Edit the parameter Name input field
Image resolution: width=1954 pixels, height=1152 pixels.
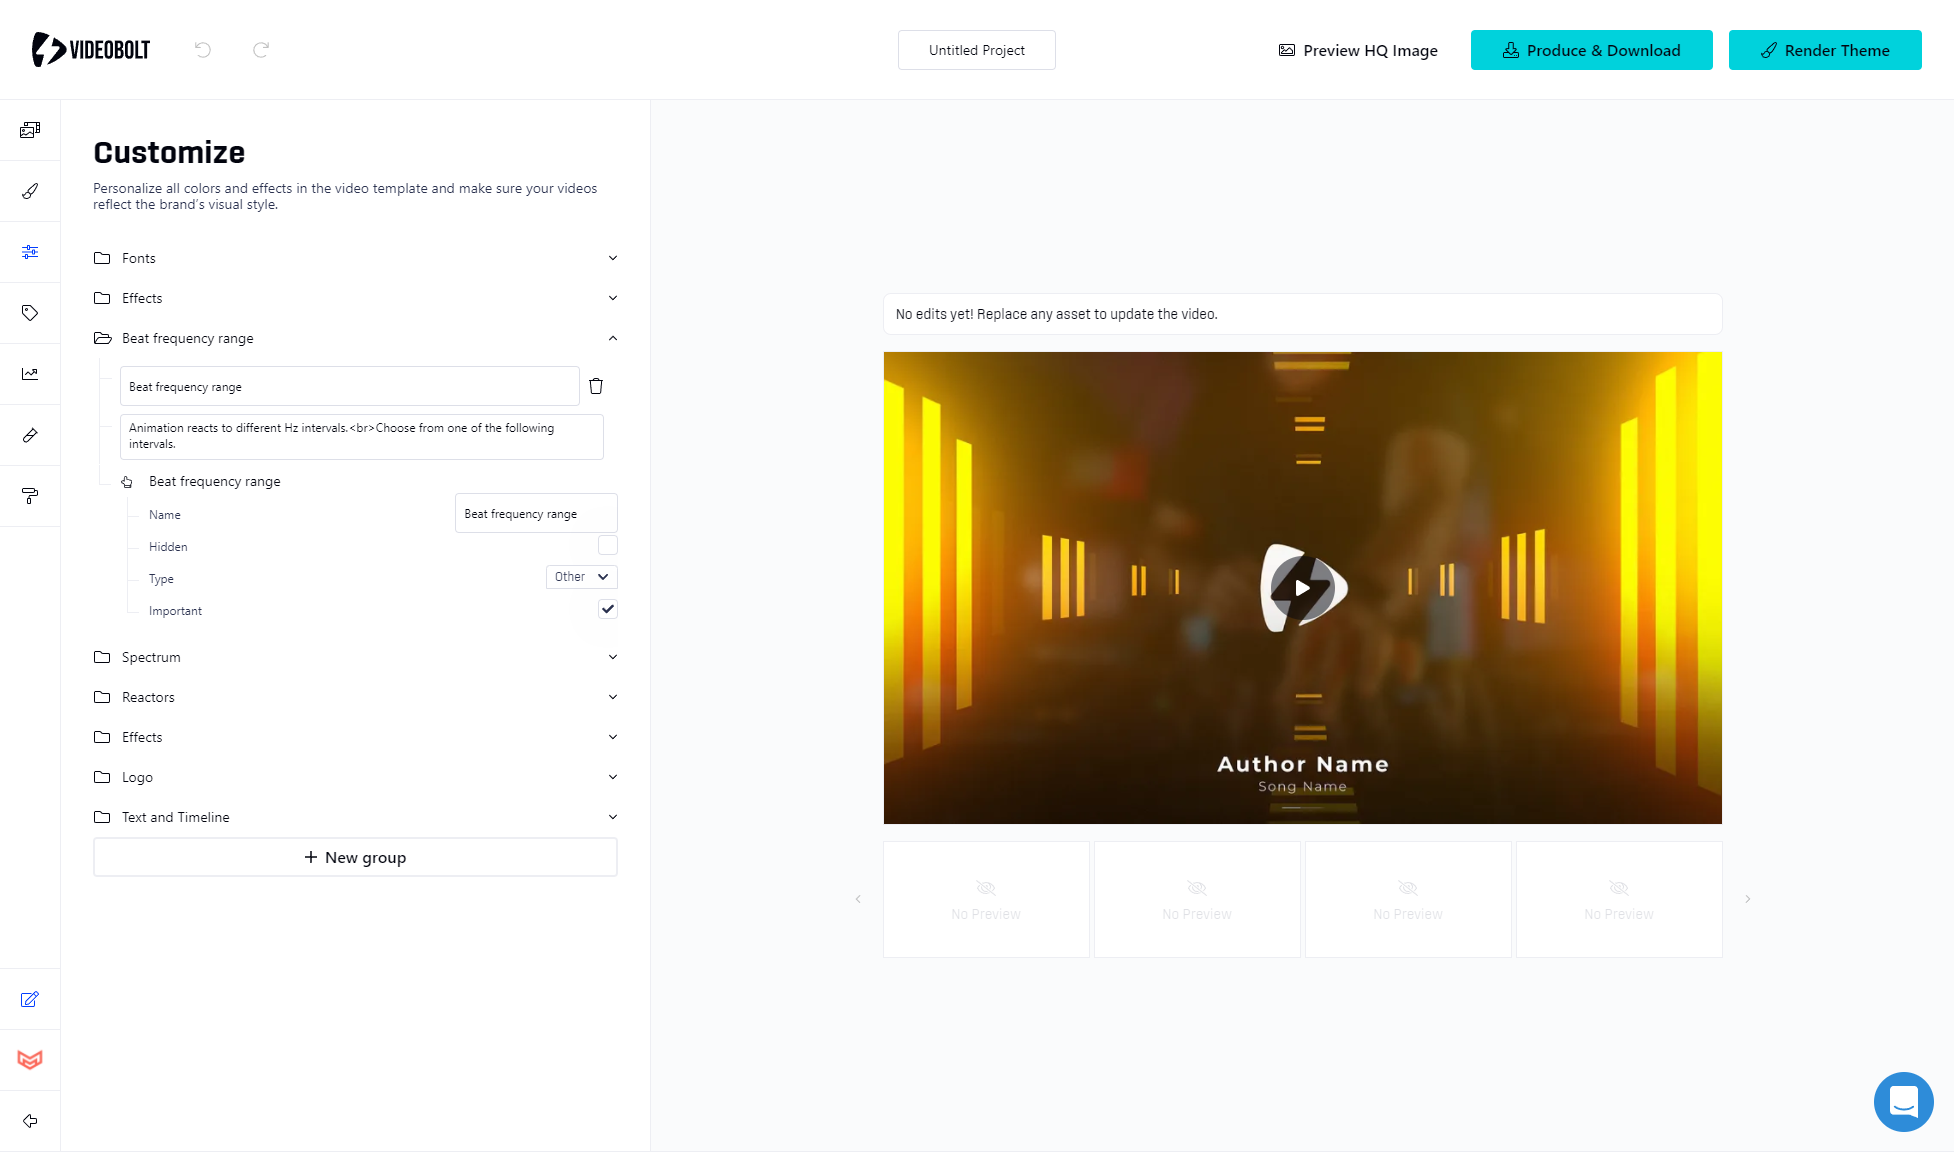536,513
